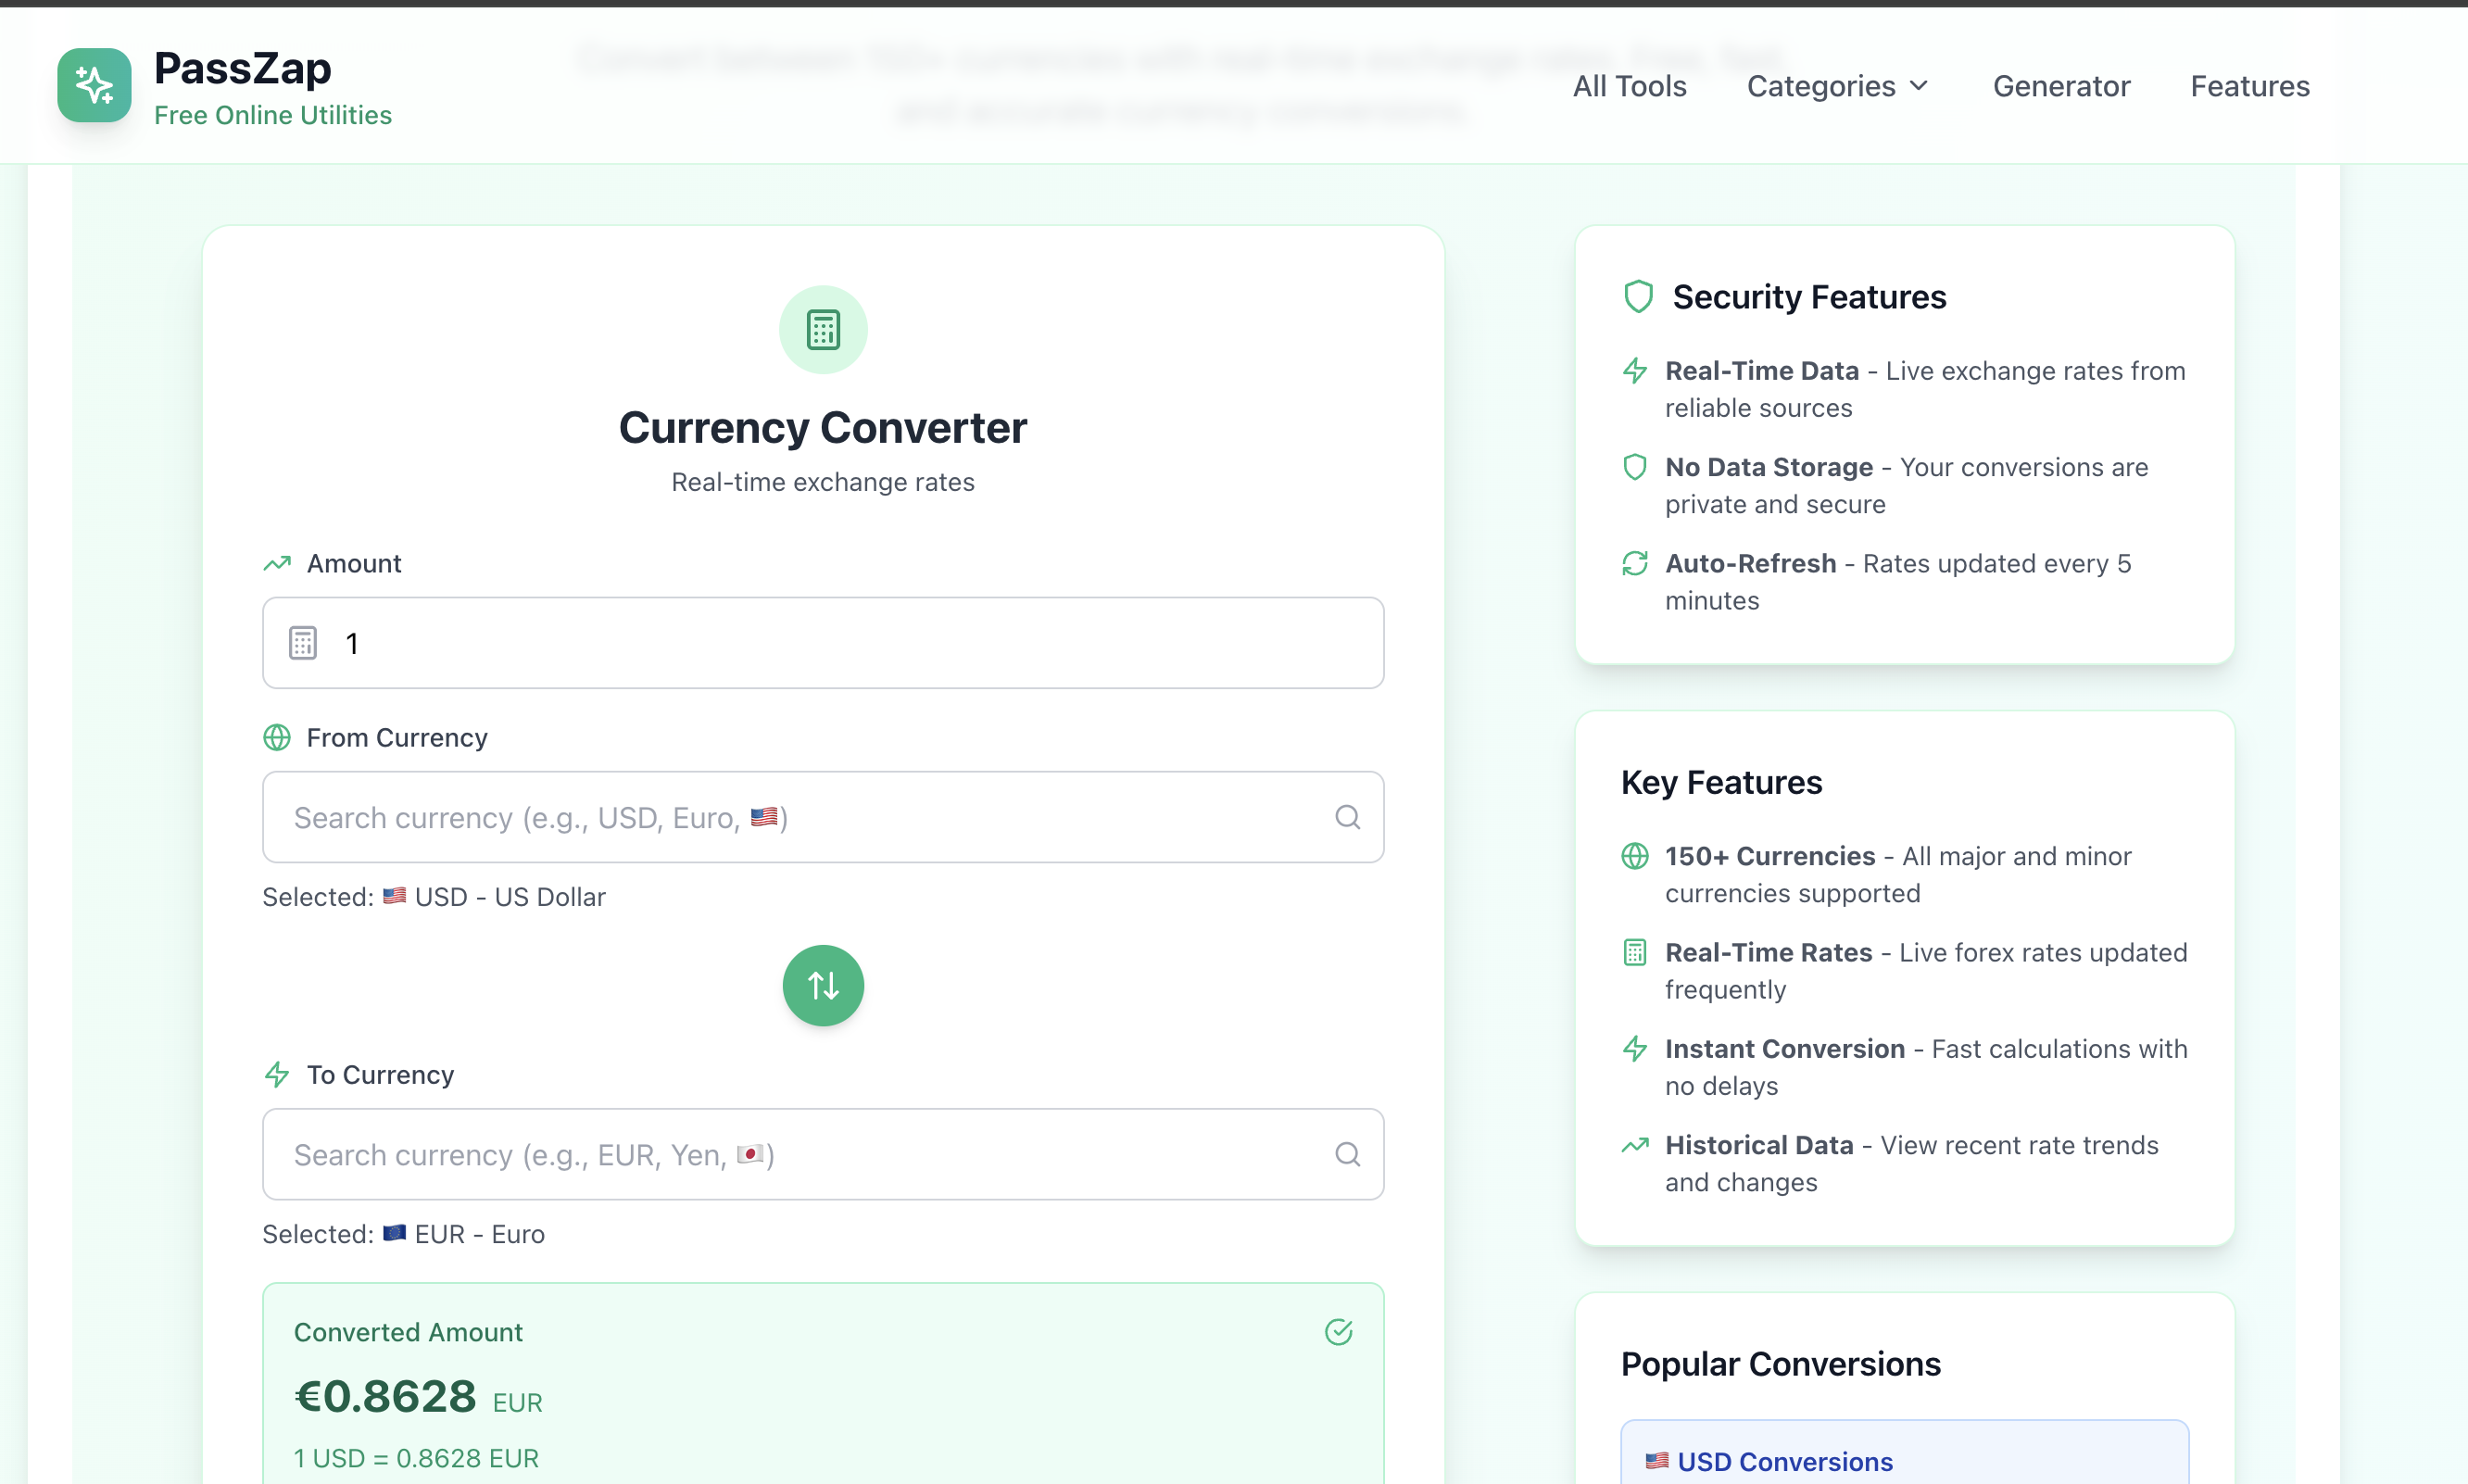Click the checkmark icon in Converted Amount panel

pos(1338,1331)
